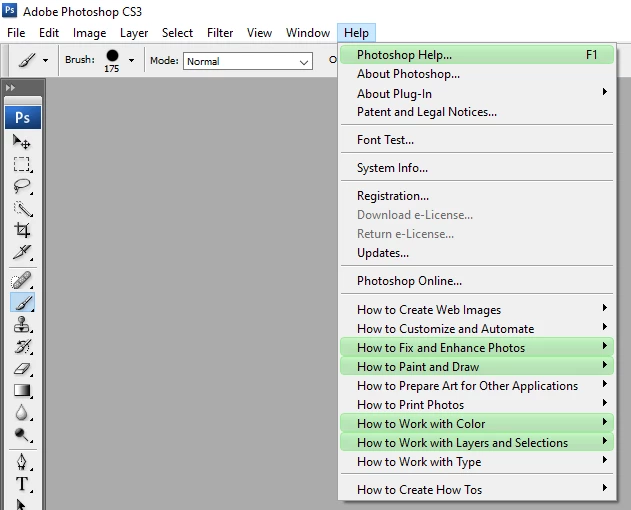Viewport: 631px width, 510px height.
Task: Expand How to Paint and Draw
Action: [477, 367]
